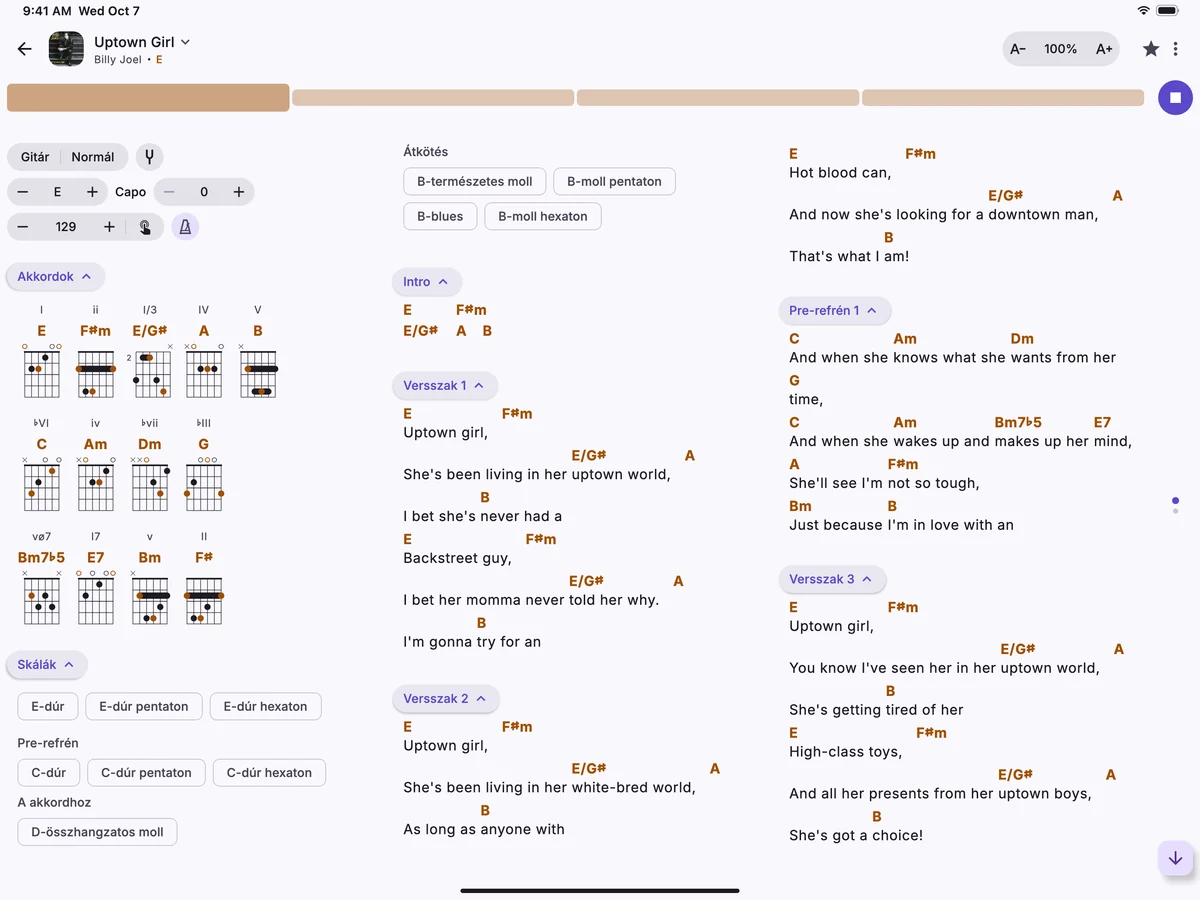1200x900 pixels.
Task: Select the E-dúr scale chip
Action: click(x=48, y=706)
